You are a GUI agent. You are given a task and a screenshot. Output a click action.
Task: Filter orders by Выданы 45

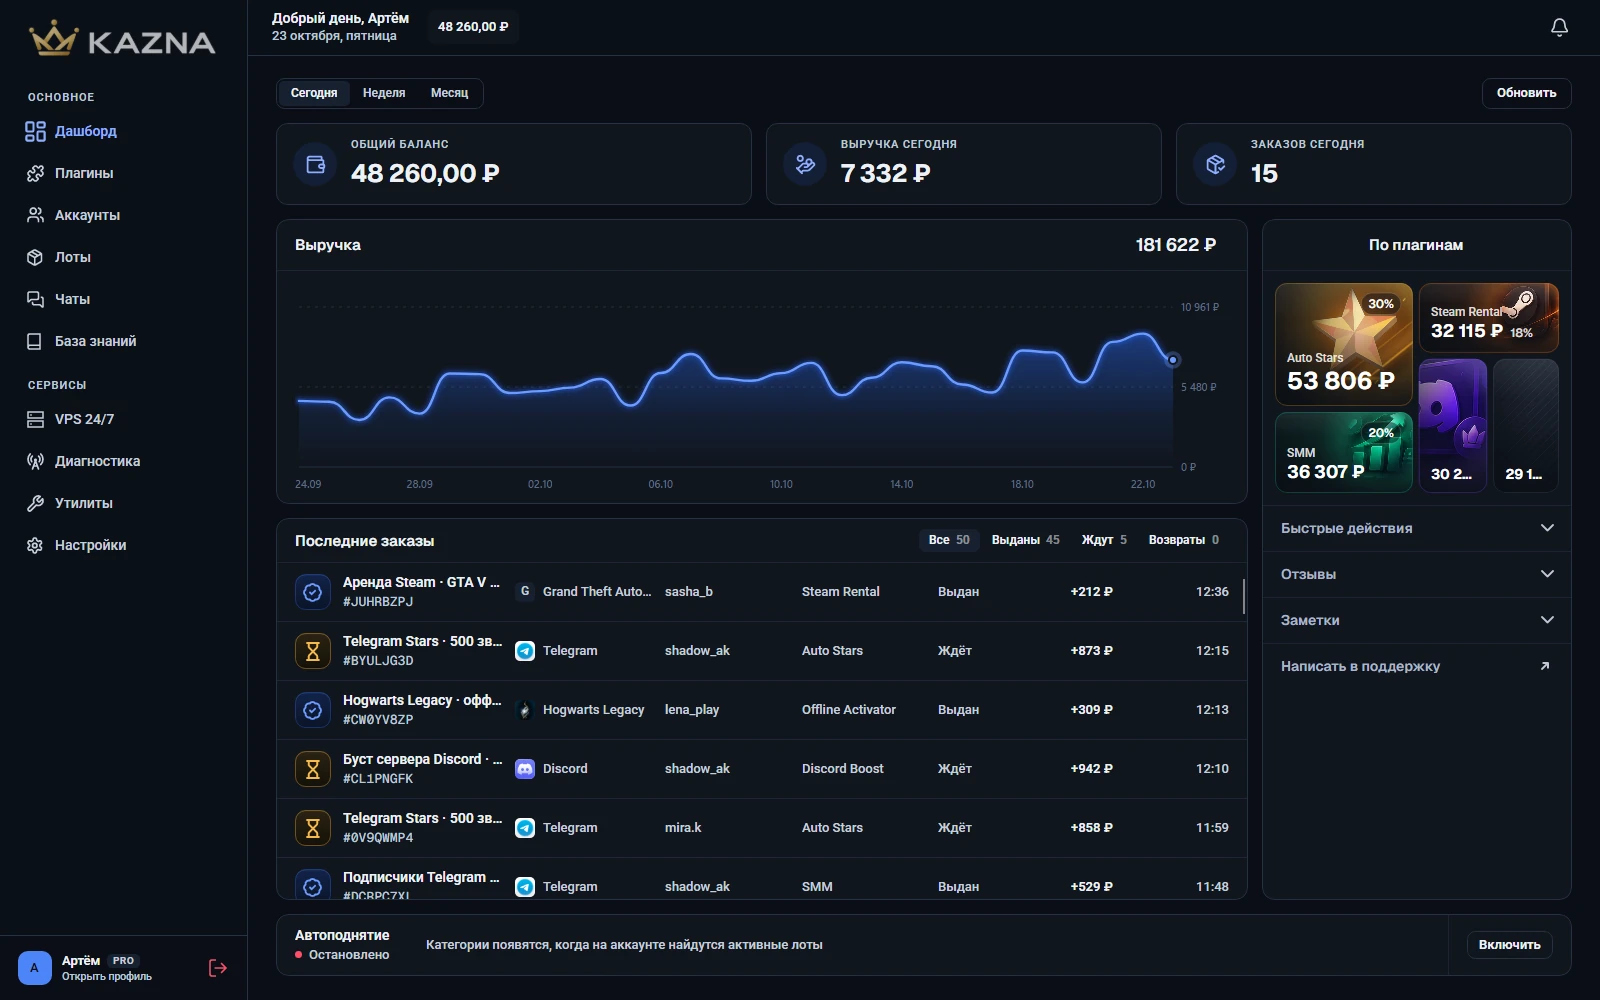pyautogui.click(x=1025, y=540)
